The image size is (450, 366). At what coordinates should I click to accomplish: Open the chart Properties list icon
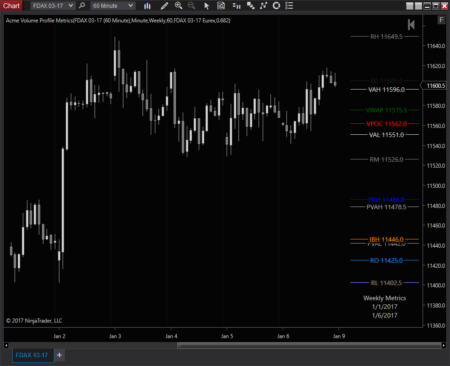(289, 6)
